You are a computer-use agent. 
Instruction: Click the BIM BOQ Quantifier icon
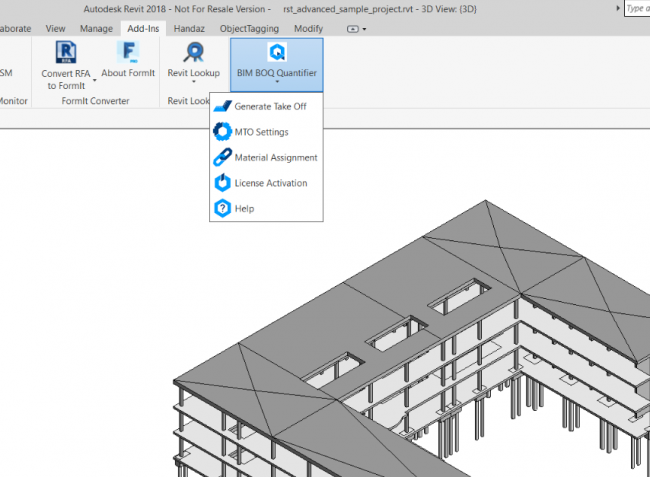pyautogui.click(x=276, y=53)
